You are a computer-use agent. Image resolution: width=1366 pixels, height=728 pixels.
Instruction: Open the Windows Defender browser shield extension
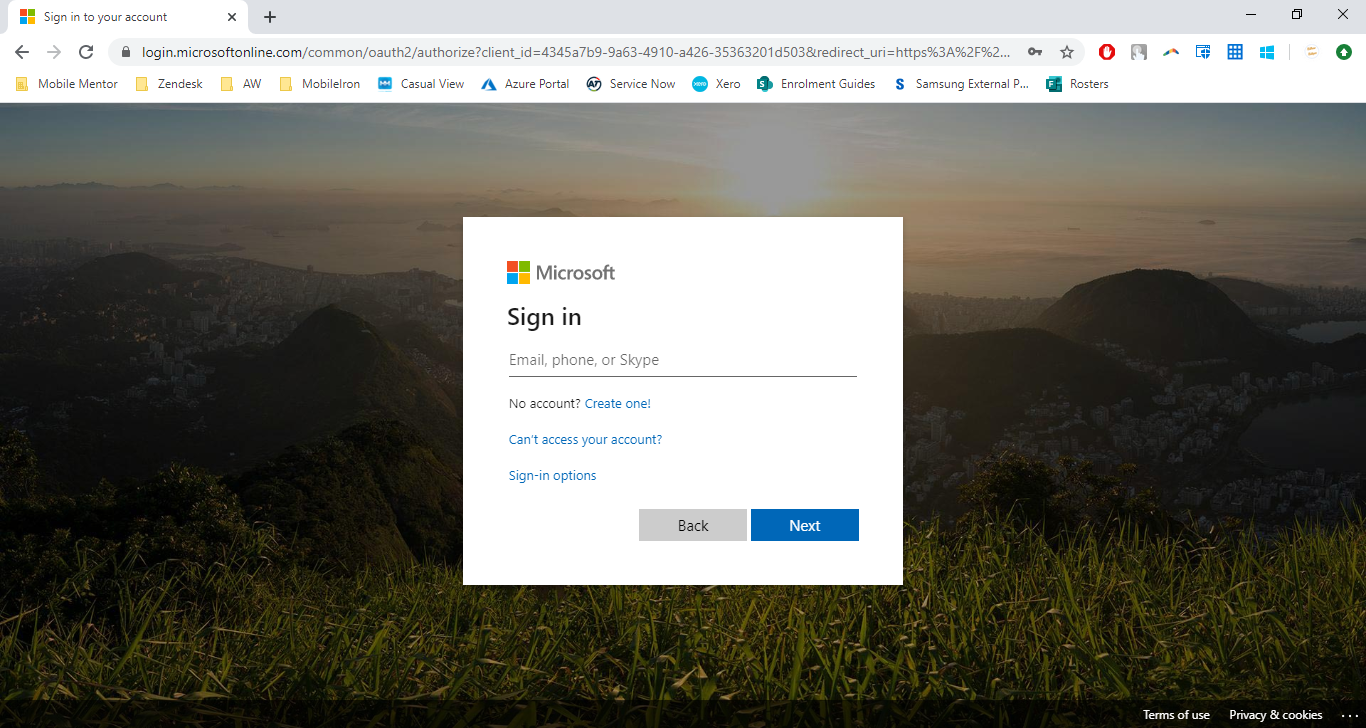pyautogui.click(x=1203, y=52)
